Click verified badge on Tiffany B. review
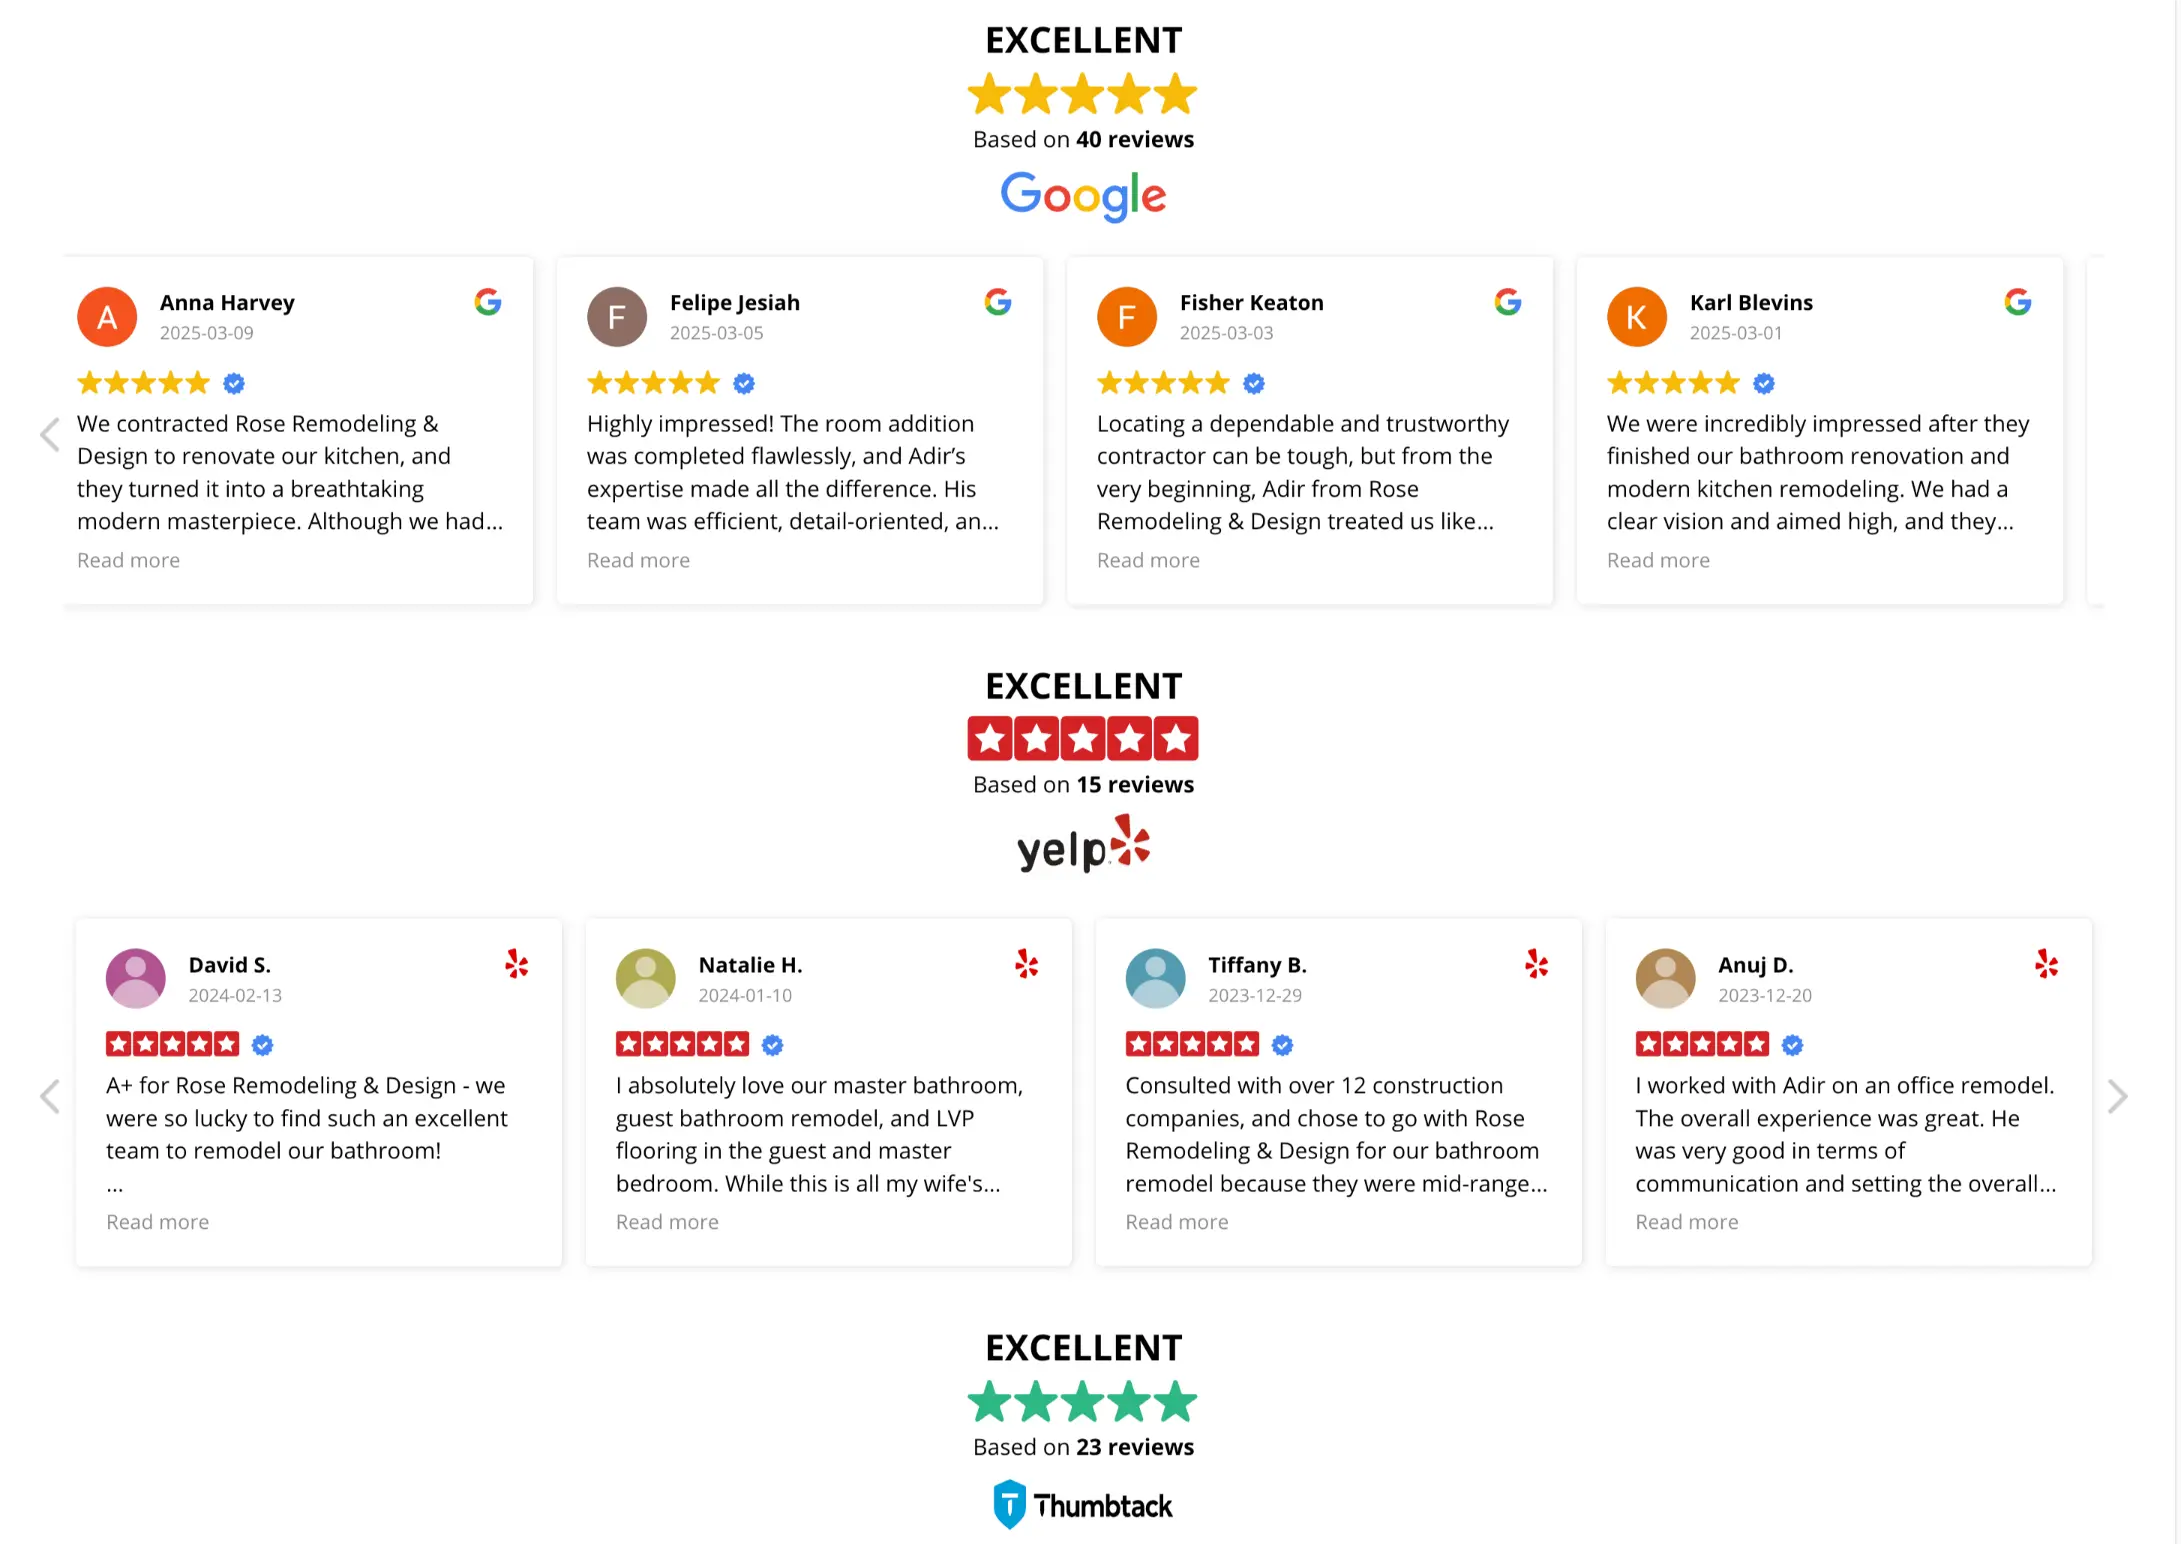Viewport: 2181px width, 1544px height. (x=1283, y=1045)
